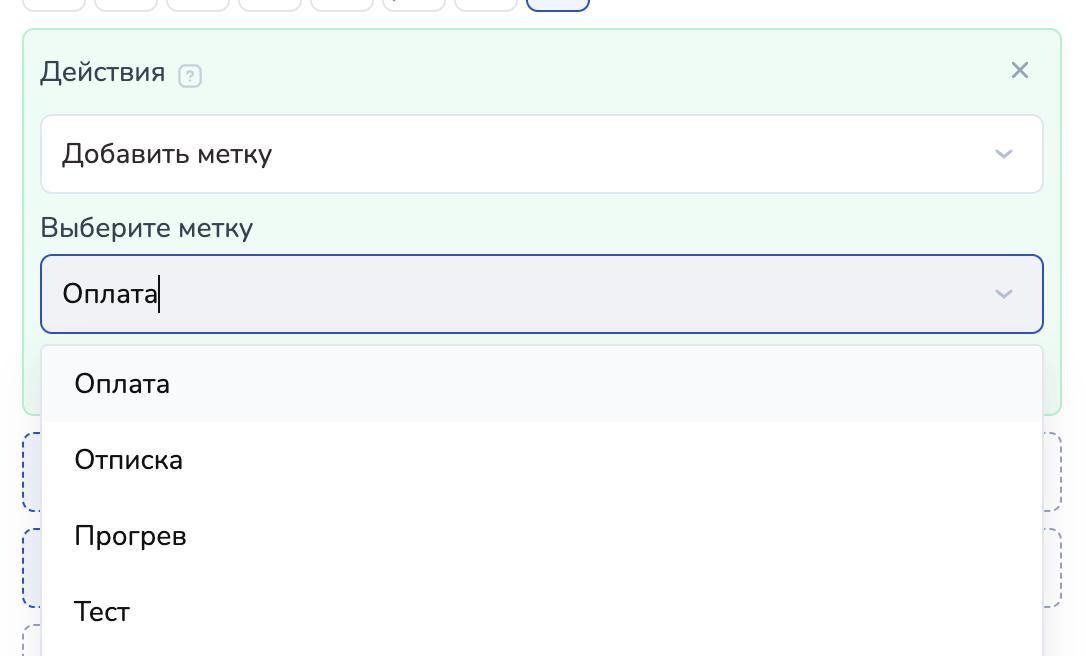
Task: Select the Оплата option in the list
Action: (122, 384)
